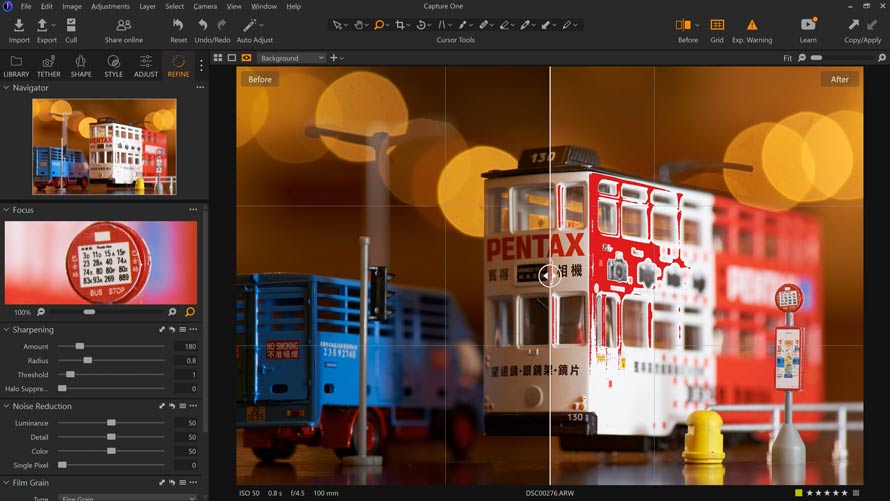Click the Sharpening Radius value field
The height and width of the screenshot is (501, 890).
(x=186, y=360)
